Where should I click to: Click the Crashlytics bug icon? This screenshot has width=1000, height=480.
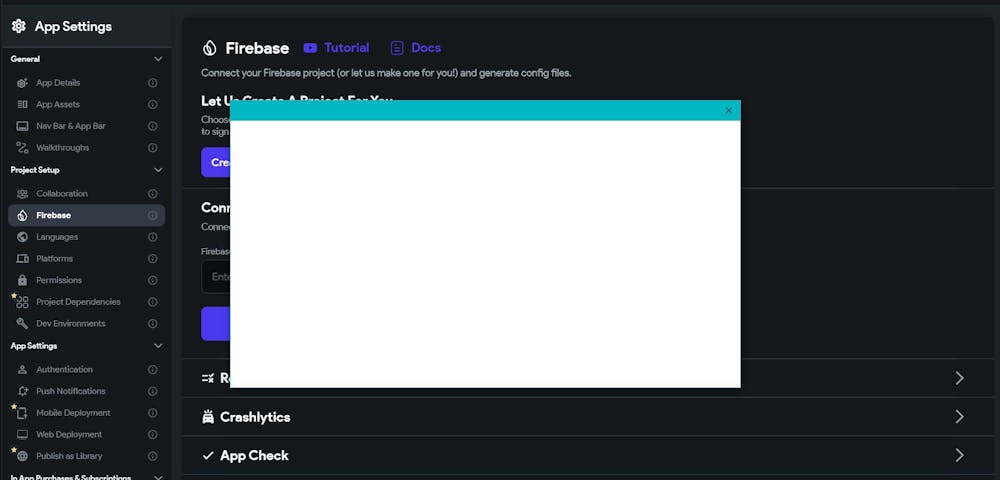coord(208,418)
